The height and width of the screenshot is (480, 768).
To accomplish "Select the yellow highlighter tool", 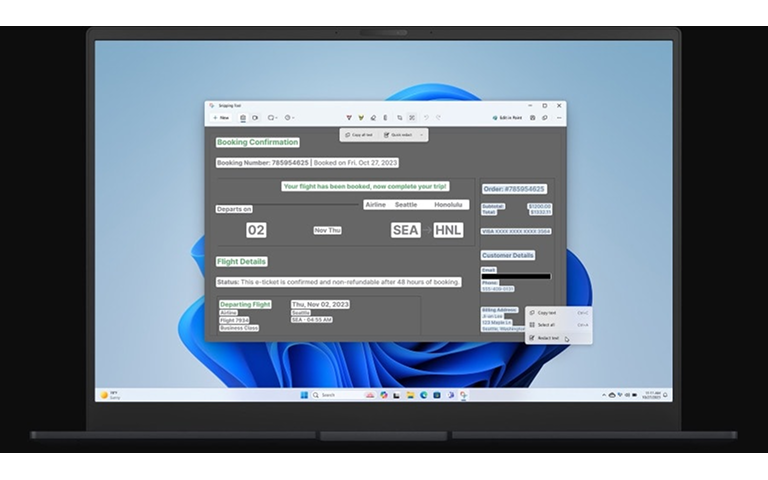I will (361, 118).
